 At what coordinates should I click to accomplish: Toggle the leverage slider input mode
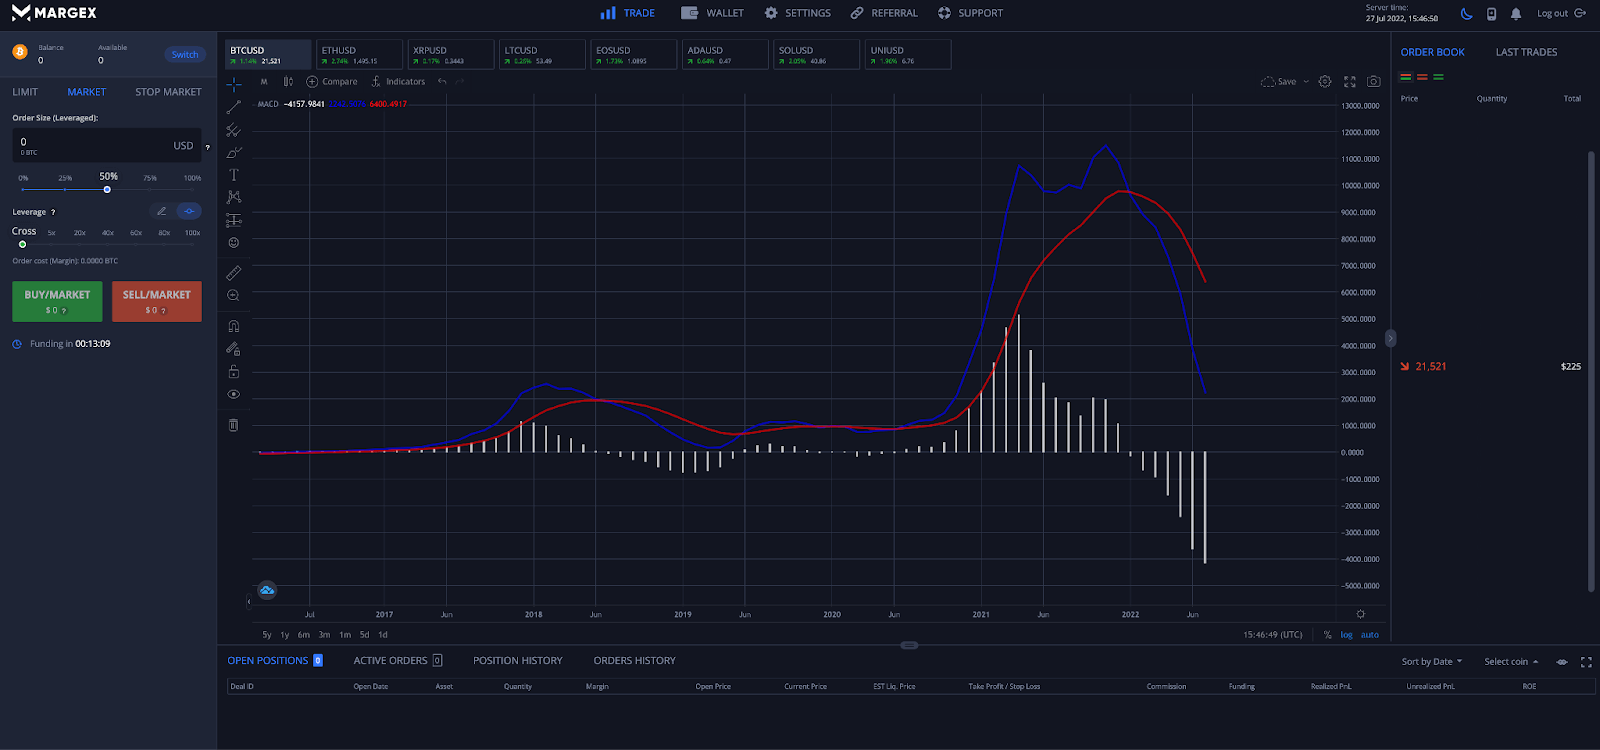click(189, 211)
